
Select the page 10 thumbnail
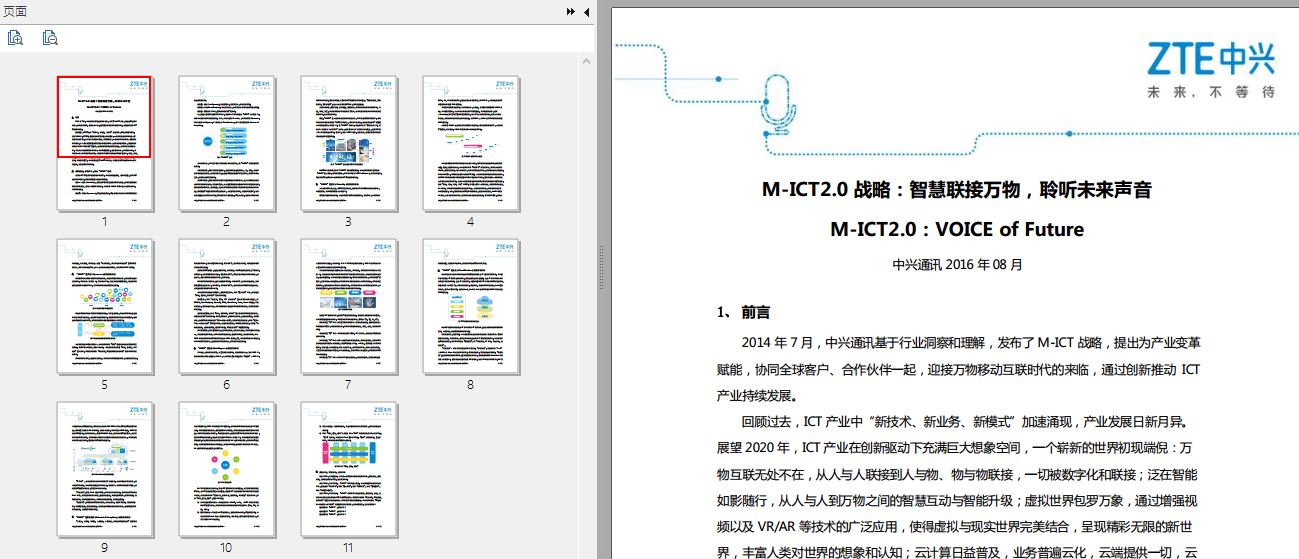(227, 469)
